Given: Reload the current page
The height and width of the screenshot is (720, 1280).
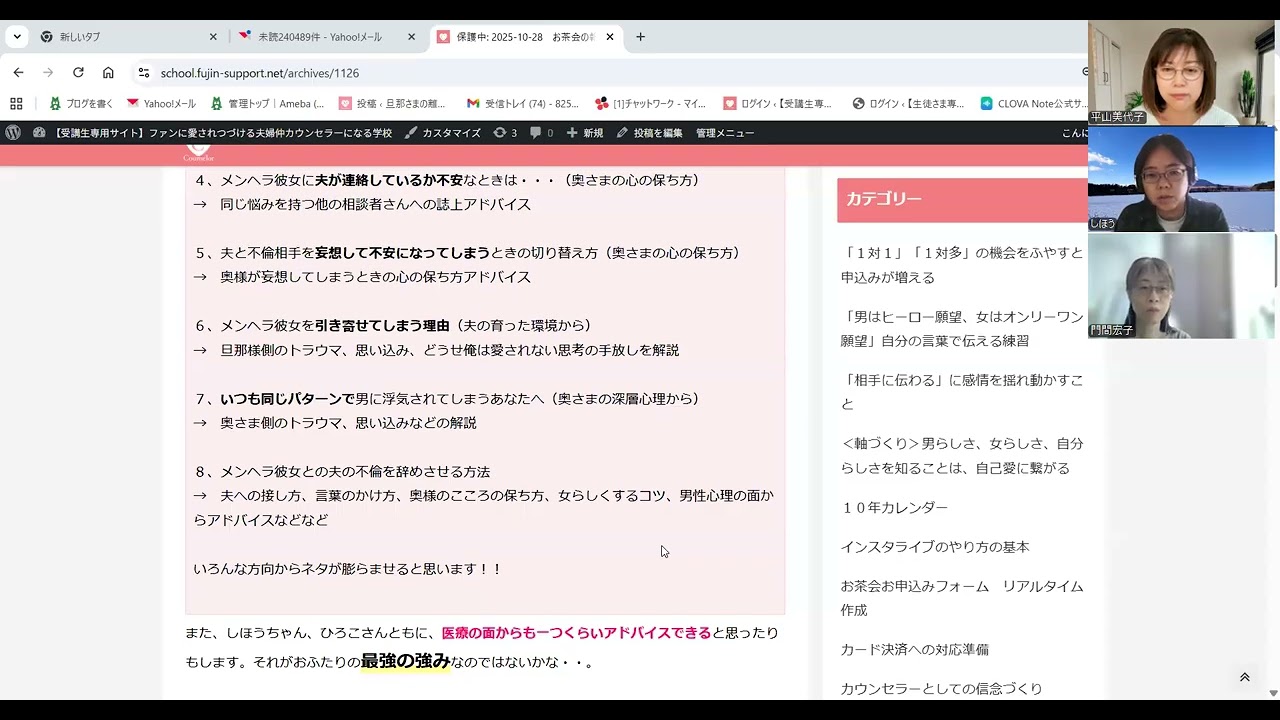Looking at the screenshot, I should [78, 73].
